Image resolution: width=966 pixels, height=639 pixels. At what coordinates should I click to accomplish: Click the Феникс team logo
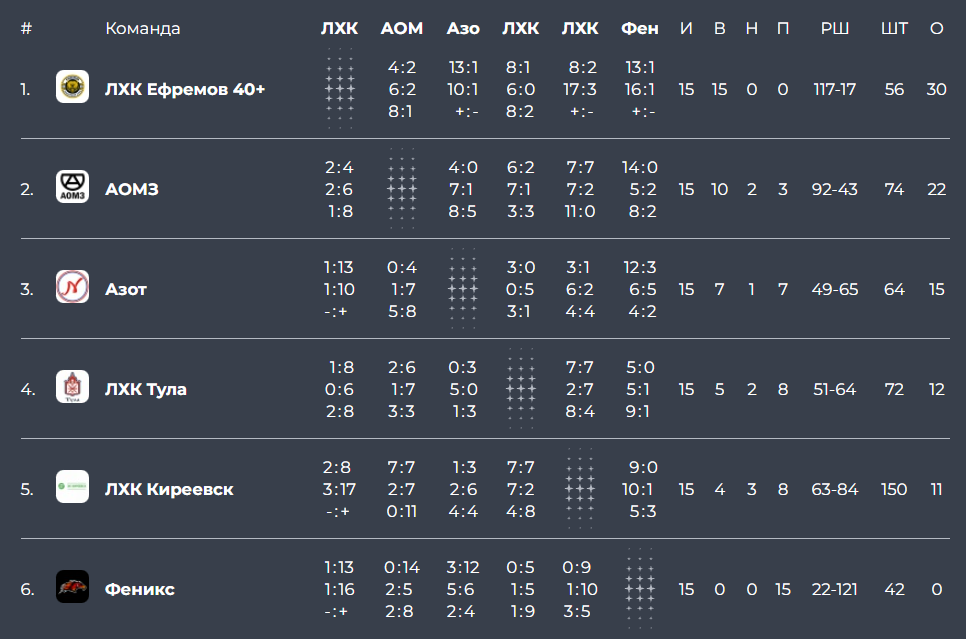point(72,587)
